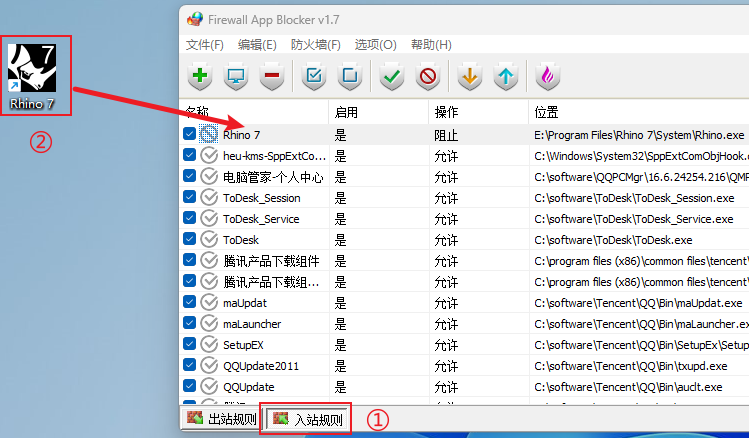
Task: Sort by the 位置 column header
Action: pyautogui.click(x=639, y=112)
